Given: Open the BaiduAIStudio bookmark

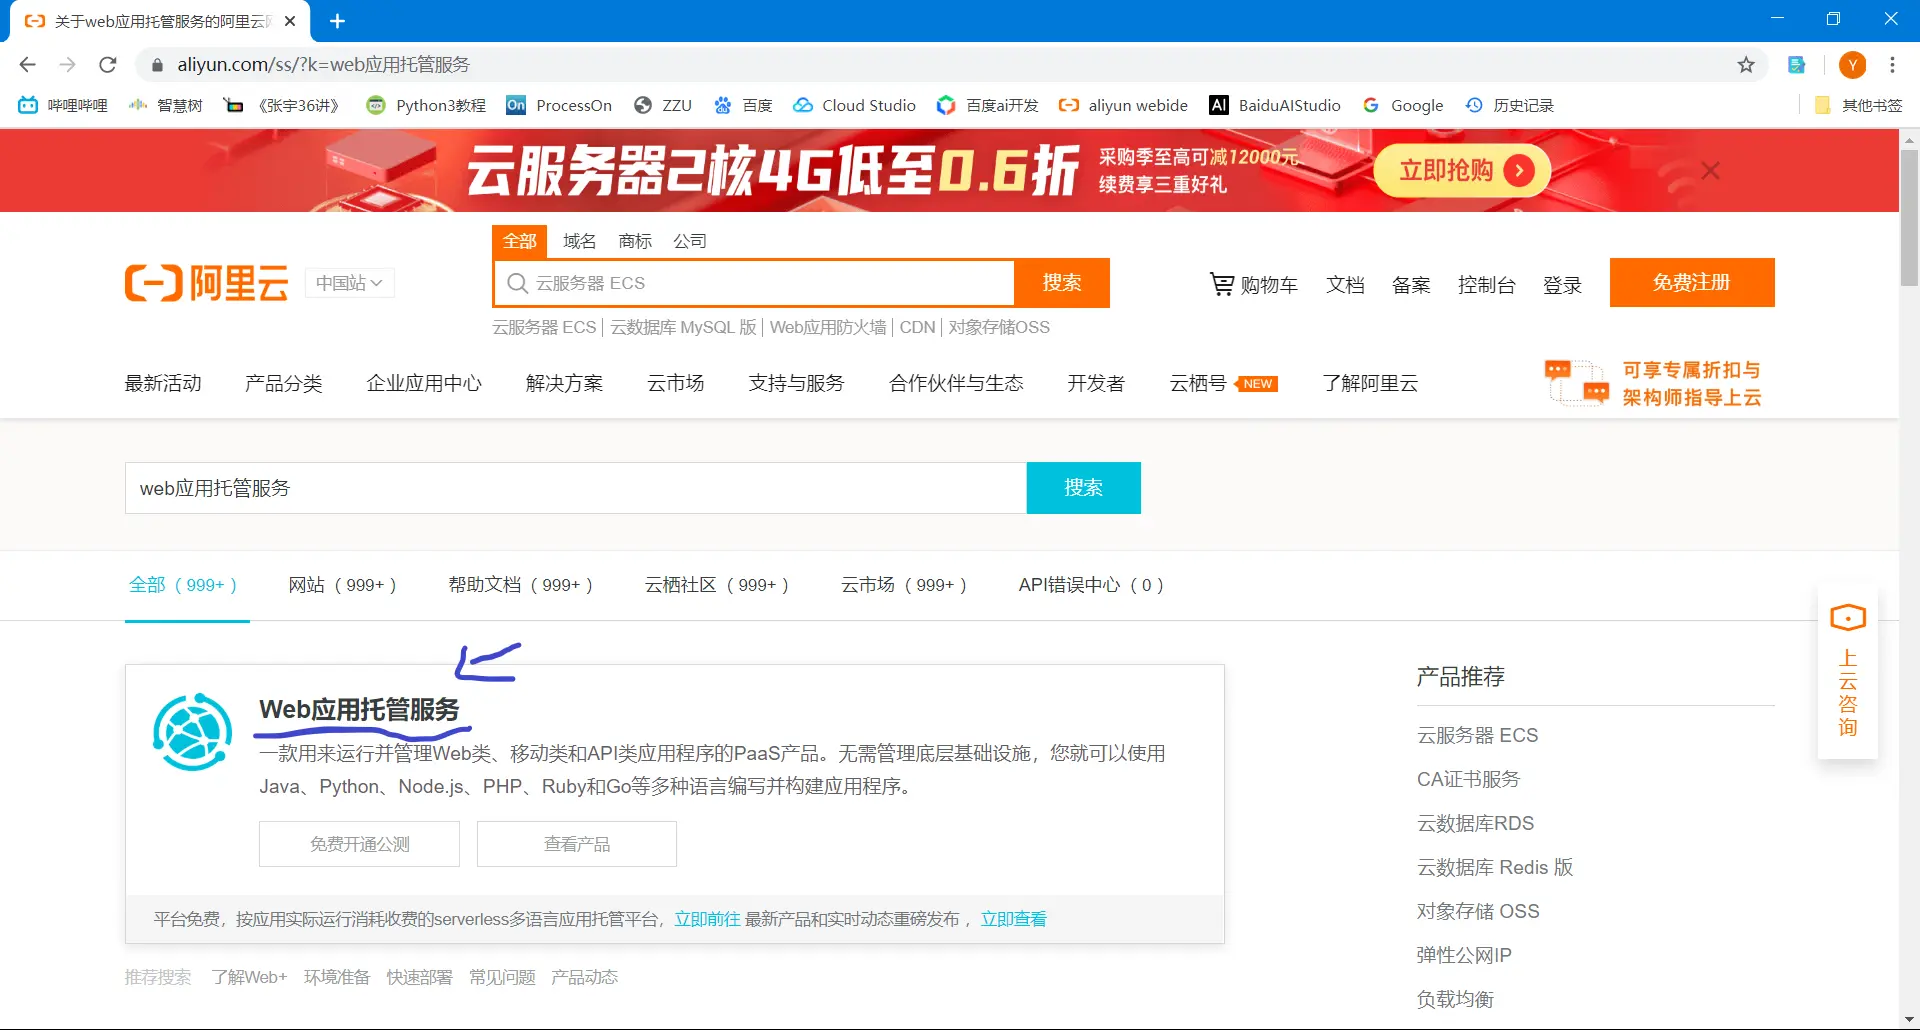Looking at the screenshot, I should pyautogui.click(x=1275, y=105).
